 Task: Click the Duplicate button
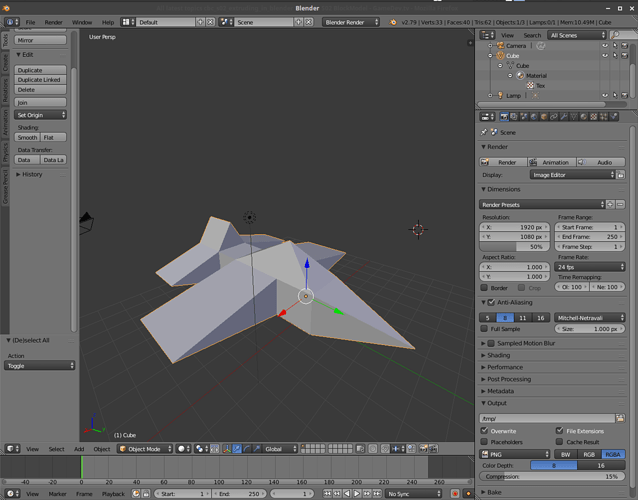click(x=40, y=70)
